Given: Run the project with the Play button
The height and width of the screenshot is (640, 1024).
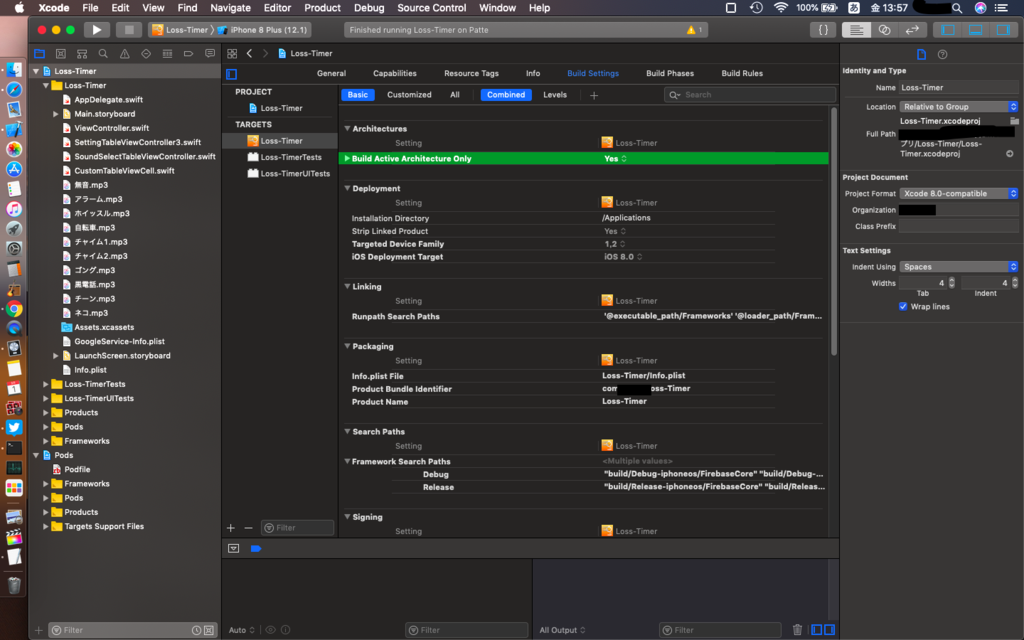Looking at the screenshot, I should click(97, 29).
